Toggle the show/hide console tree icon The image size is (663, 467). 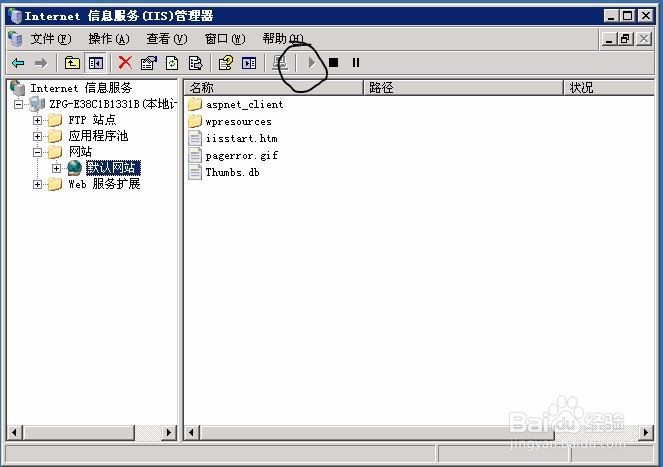click(96, 63)
